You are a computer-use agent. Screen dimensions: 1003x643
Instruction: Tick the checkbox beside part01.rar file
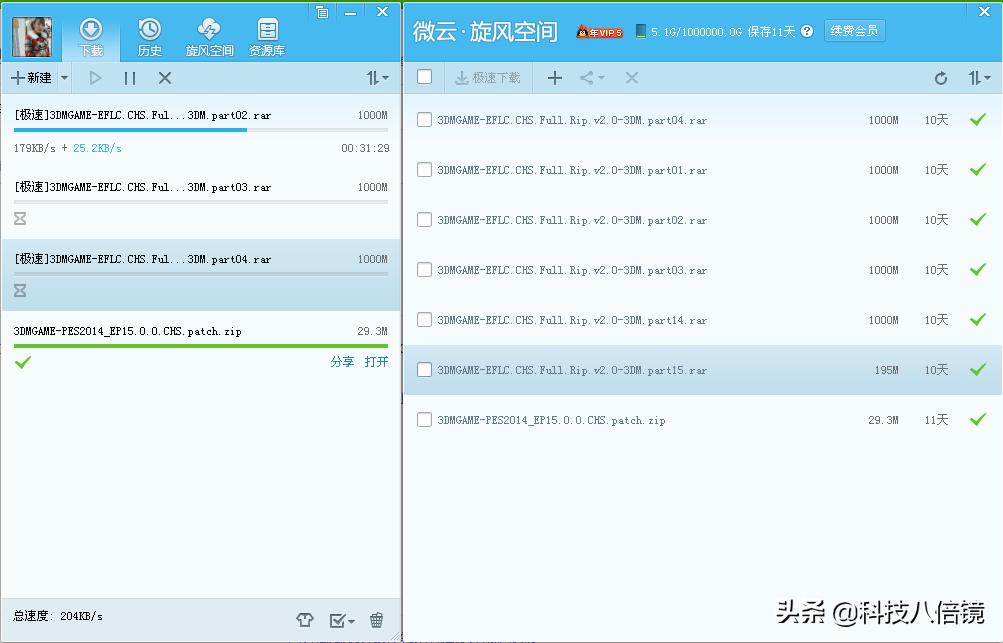click(x=424, y=170)
